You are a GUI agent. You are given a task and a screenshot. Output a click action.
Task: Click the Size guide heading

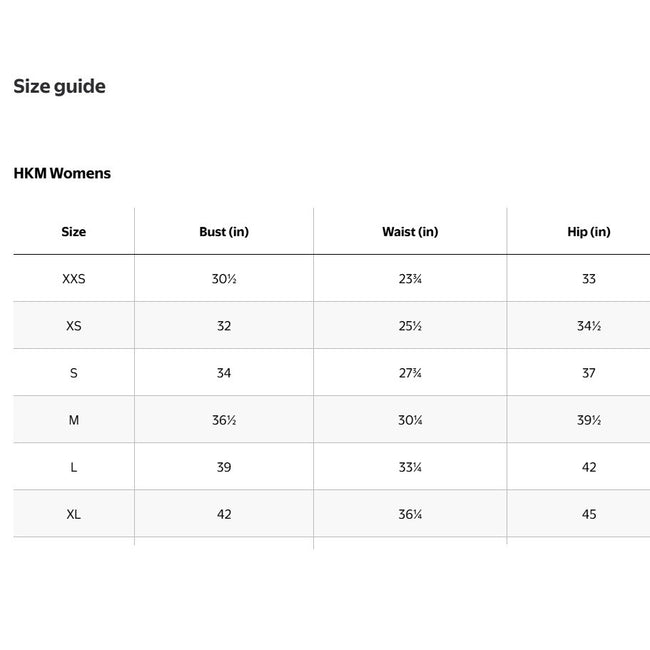(59, 87)
